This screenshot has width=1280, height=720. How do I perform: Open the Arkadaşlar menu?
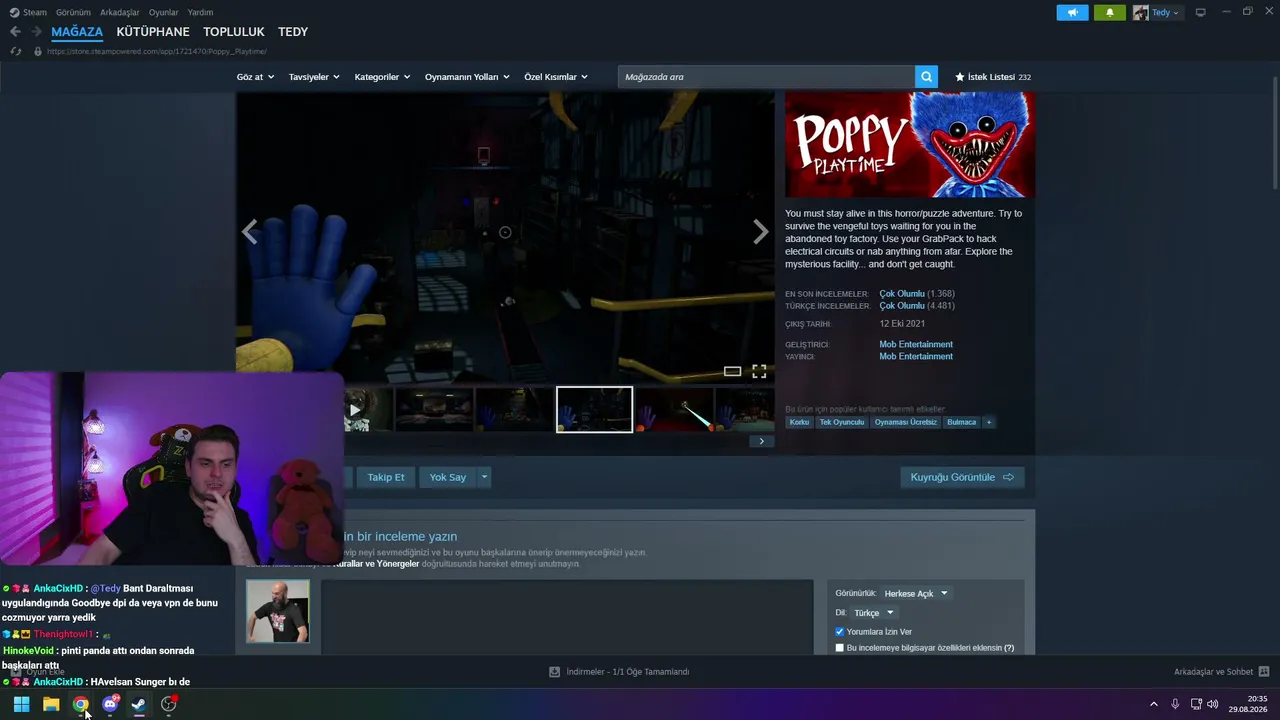pos(120,13)
